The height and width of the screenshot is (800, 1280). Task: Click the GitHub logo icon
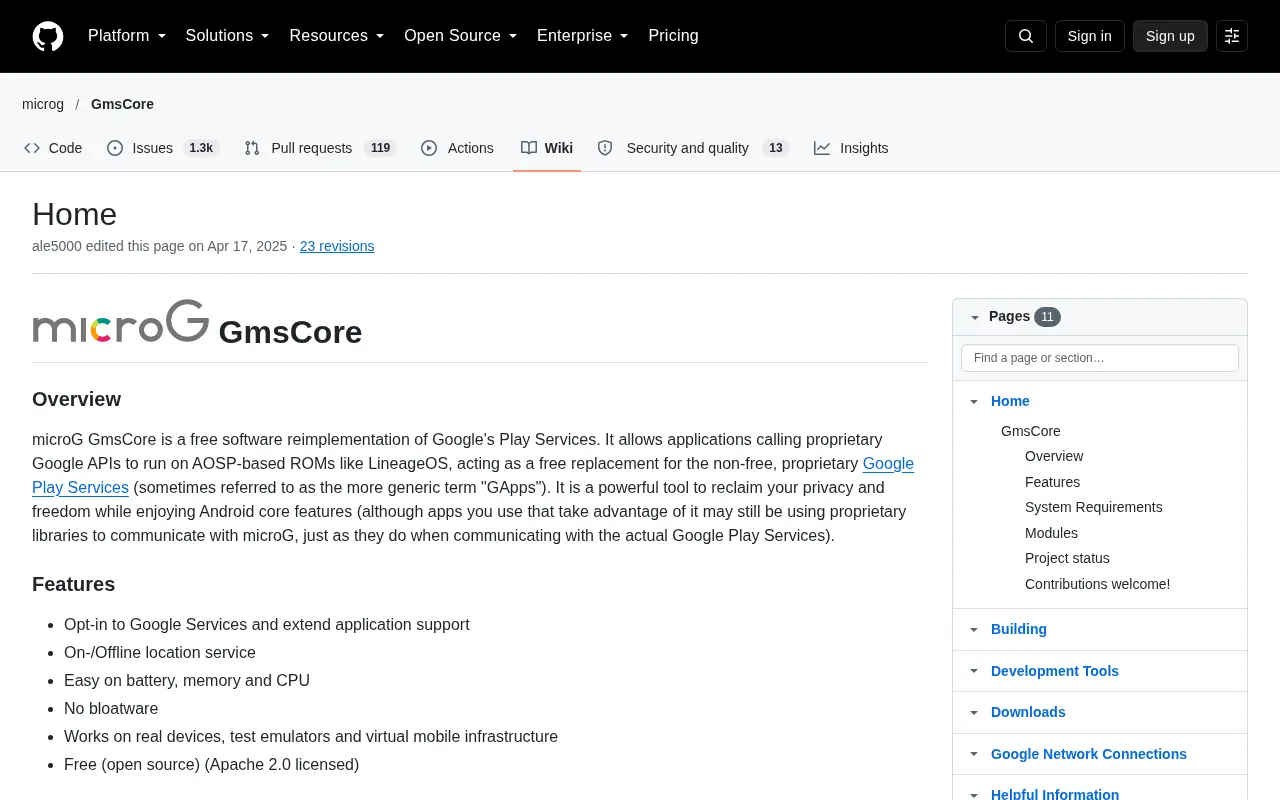coord(48,36)
